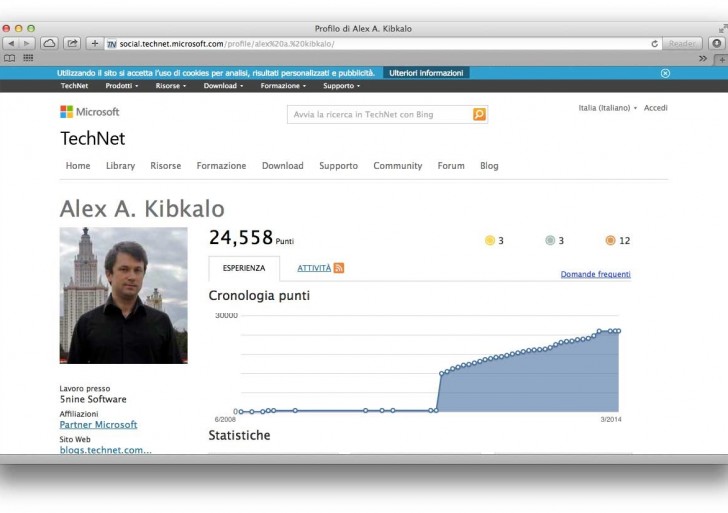The image size is (728, 513).
Task: Open the Domande frequenti link
Action: (595, 274)
